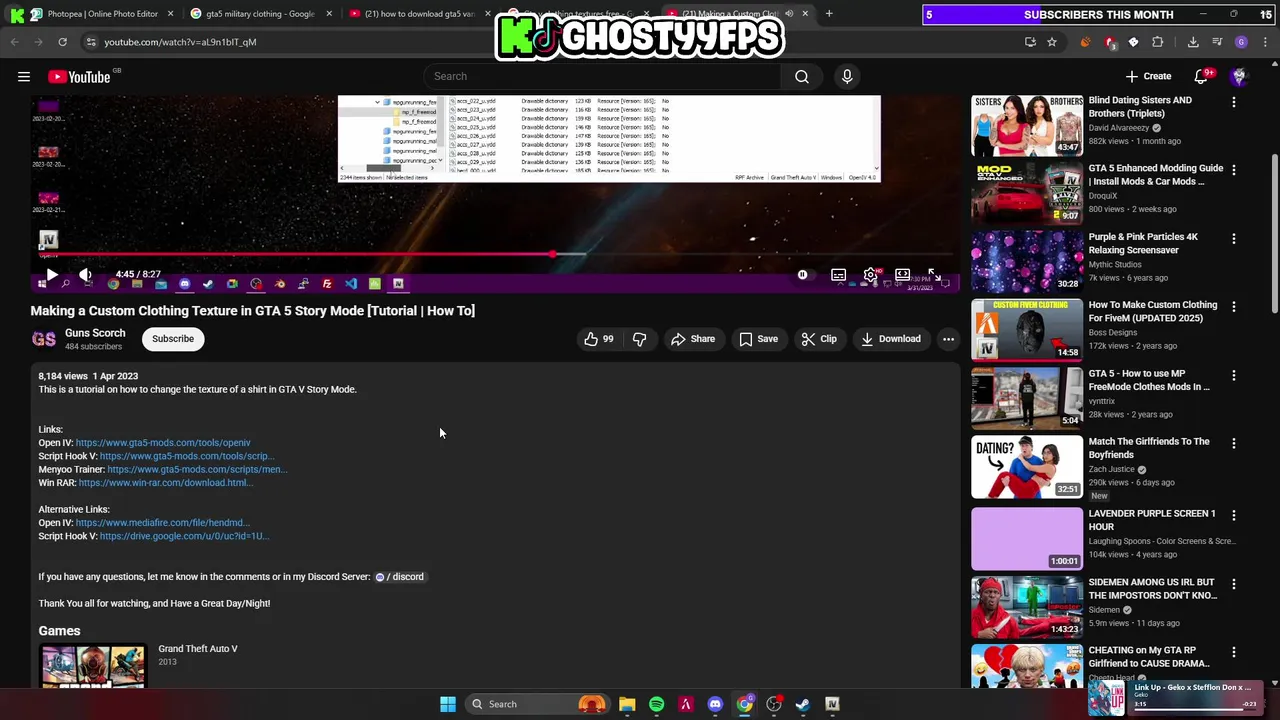This screenshot has width=1280, height=720.
Task: Open the Script Hook V Google Drive link
Action: (184, 536)
